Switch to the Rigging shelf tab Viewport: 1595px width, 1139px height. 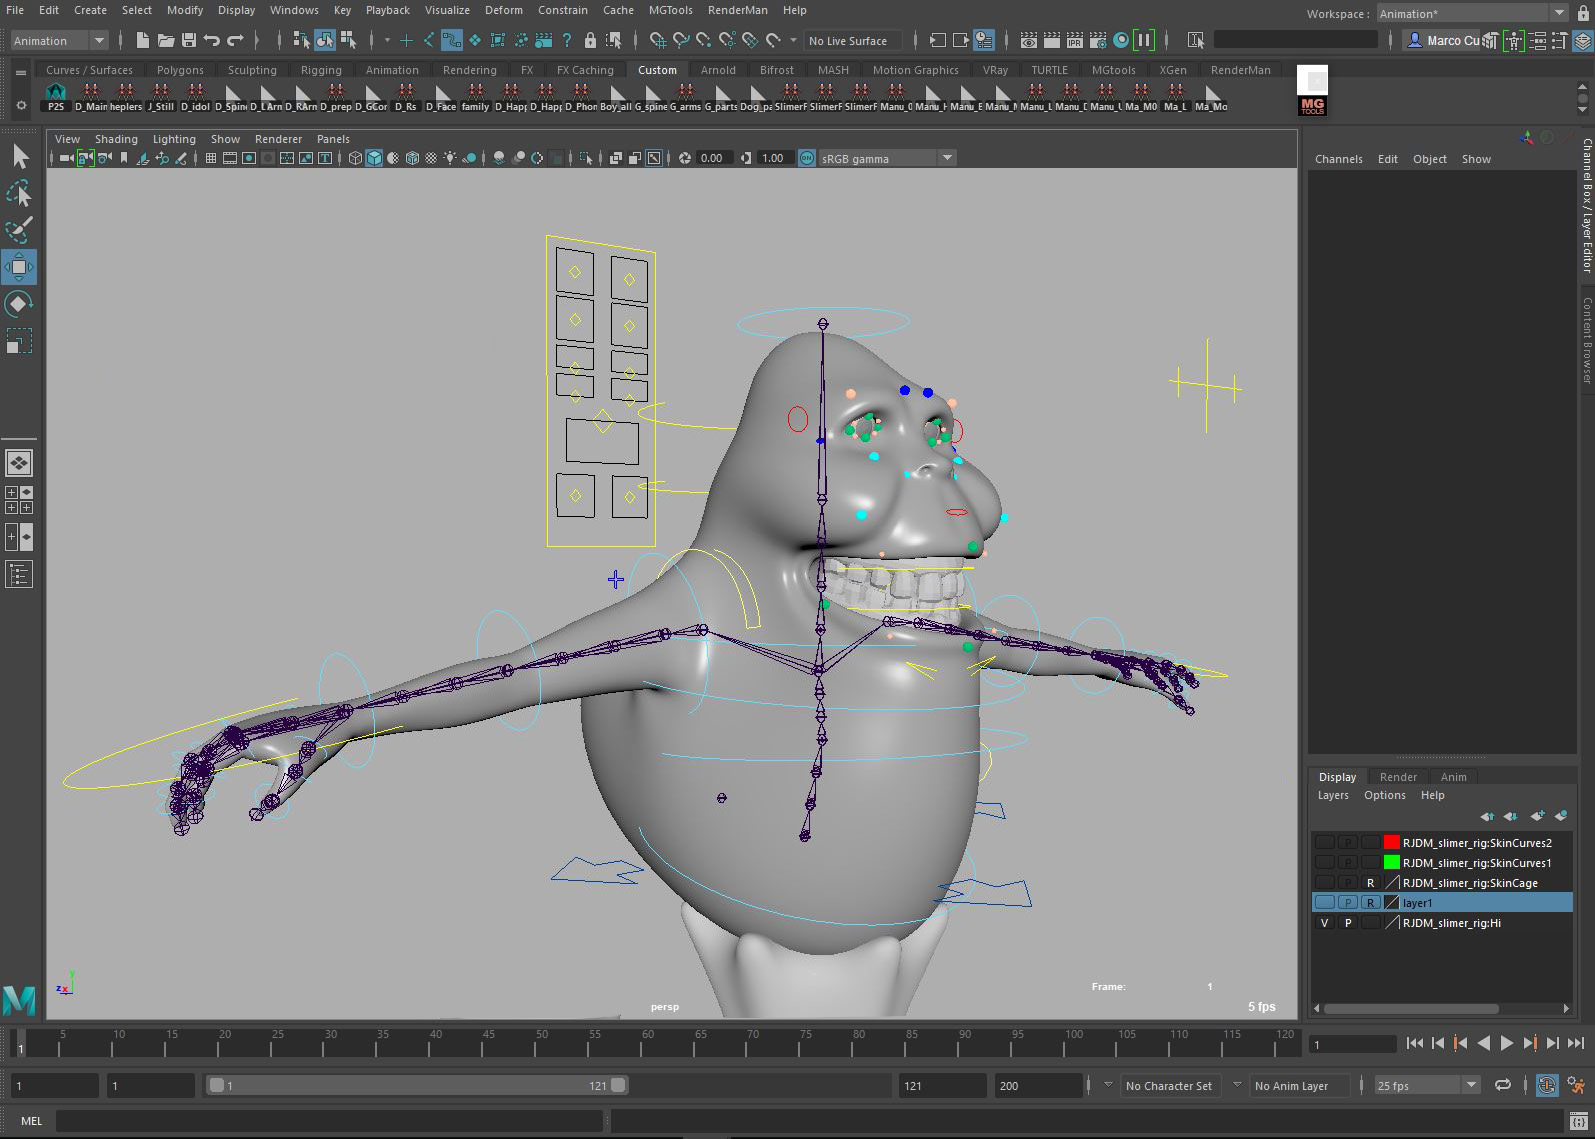click(321, 70)
